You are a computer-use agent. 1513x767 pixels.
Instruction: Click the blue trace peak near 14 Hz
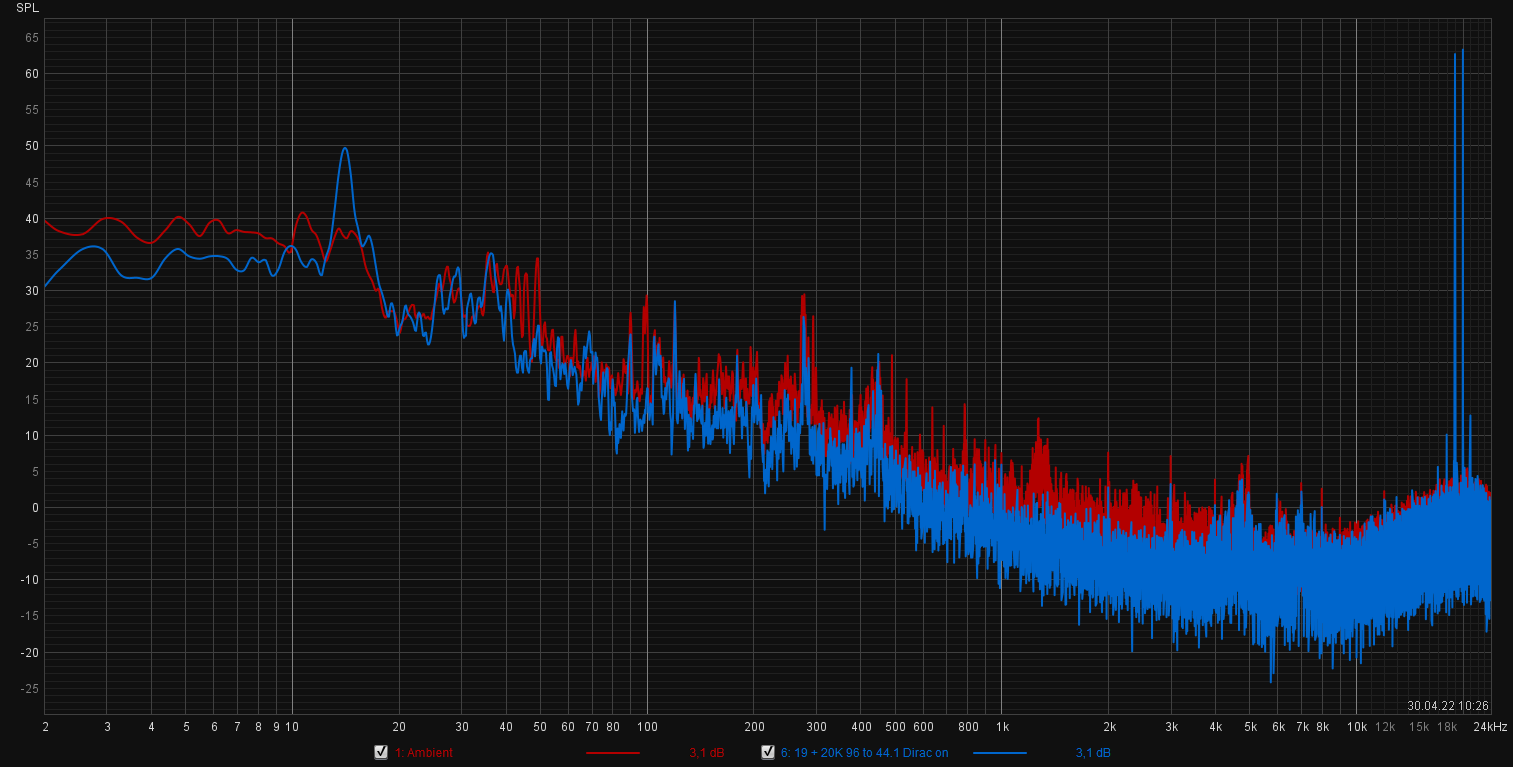pos(344,149)
